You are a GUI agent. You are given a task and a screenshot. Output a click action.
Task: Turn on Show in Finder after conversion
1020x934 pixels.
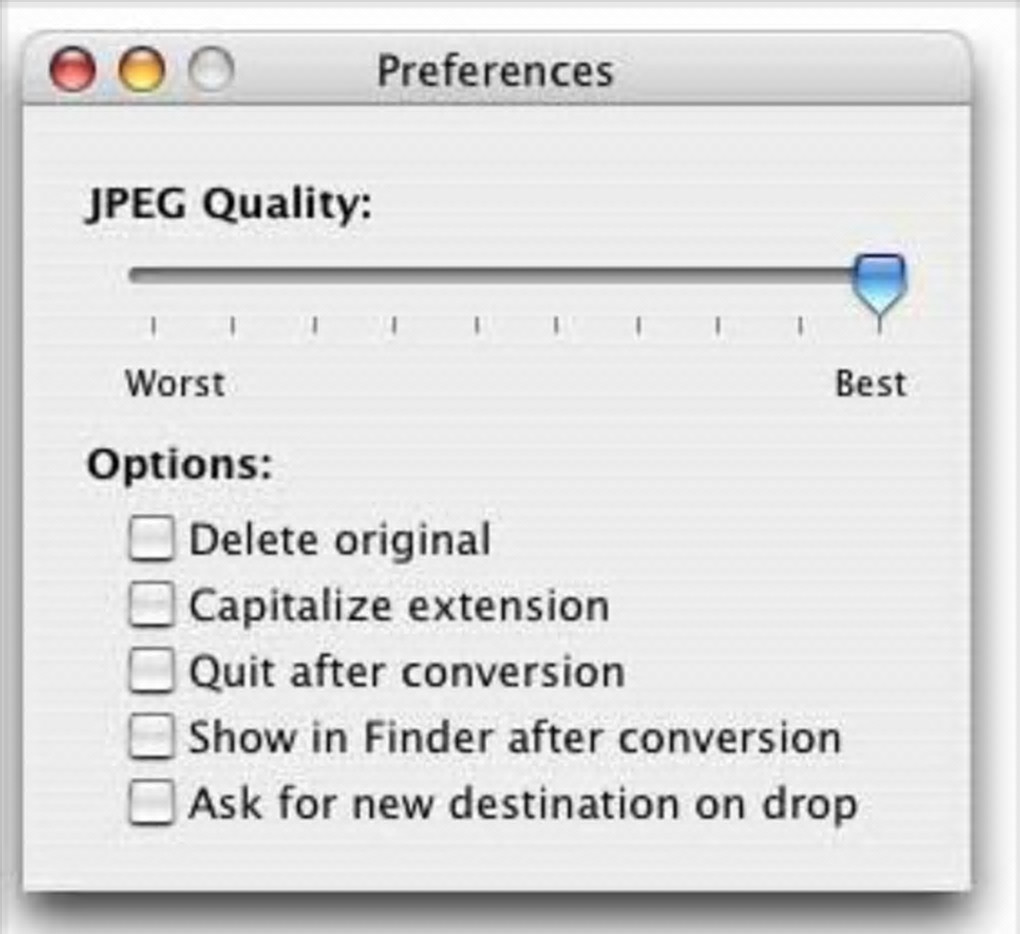(152, 738)
